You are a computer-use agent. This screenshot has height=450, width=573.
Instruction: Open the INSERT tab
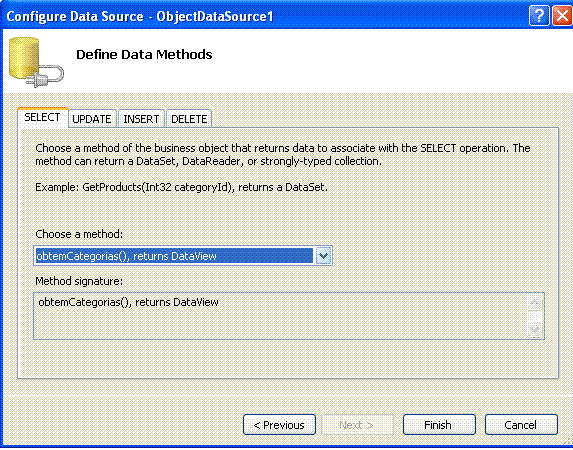(x=141, y=119)
